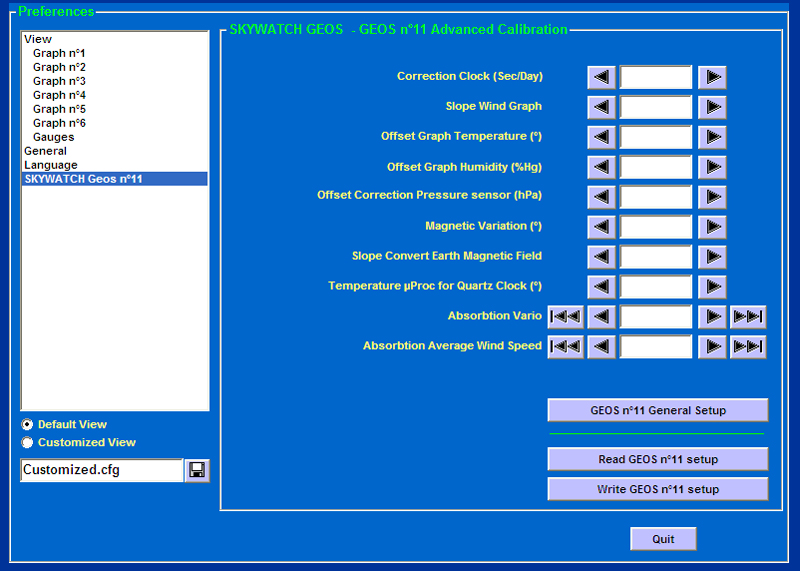
Task: Increase Magnetic Variation with right arrow
Action: (712, 227)
